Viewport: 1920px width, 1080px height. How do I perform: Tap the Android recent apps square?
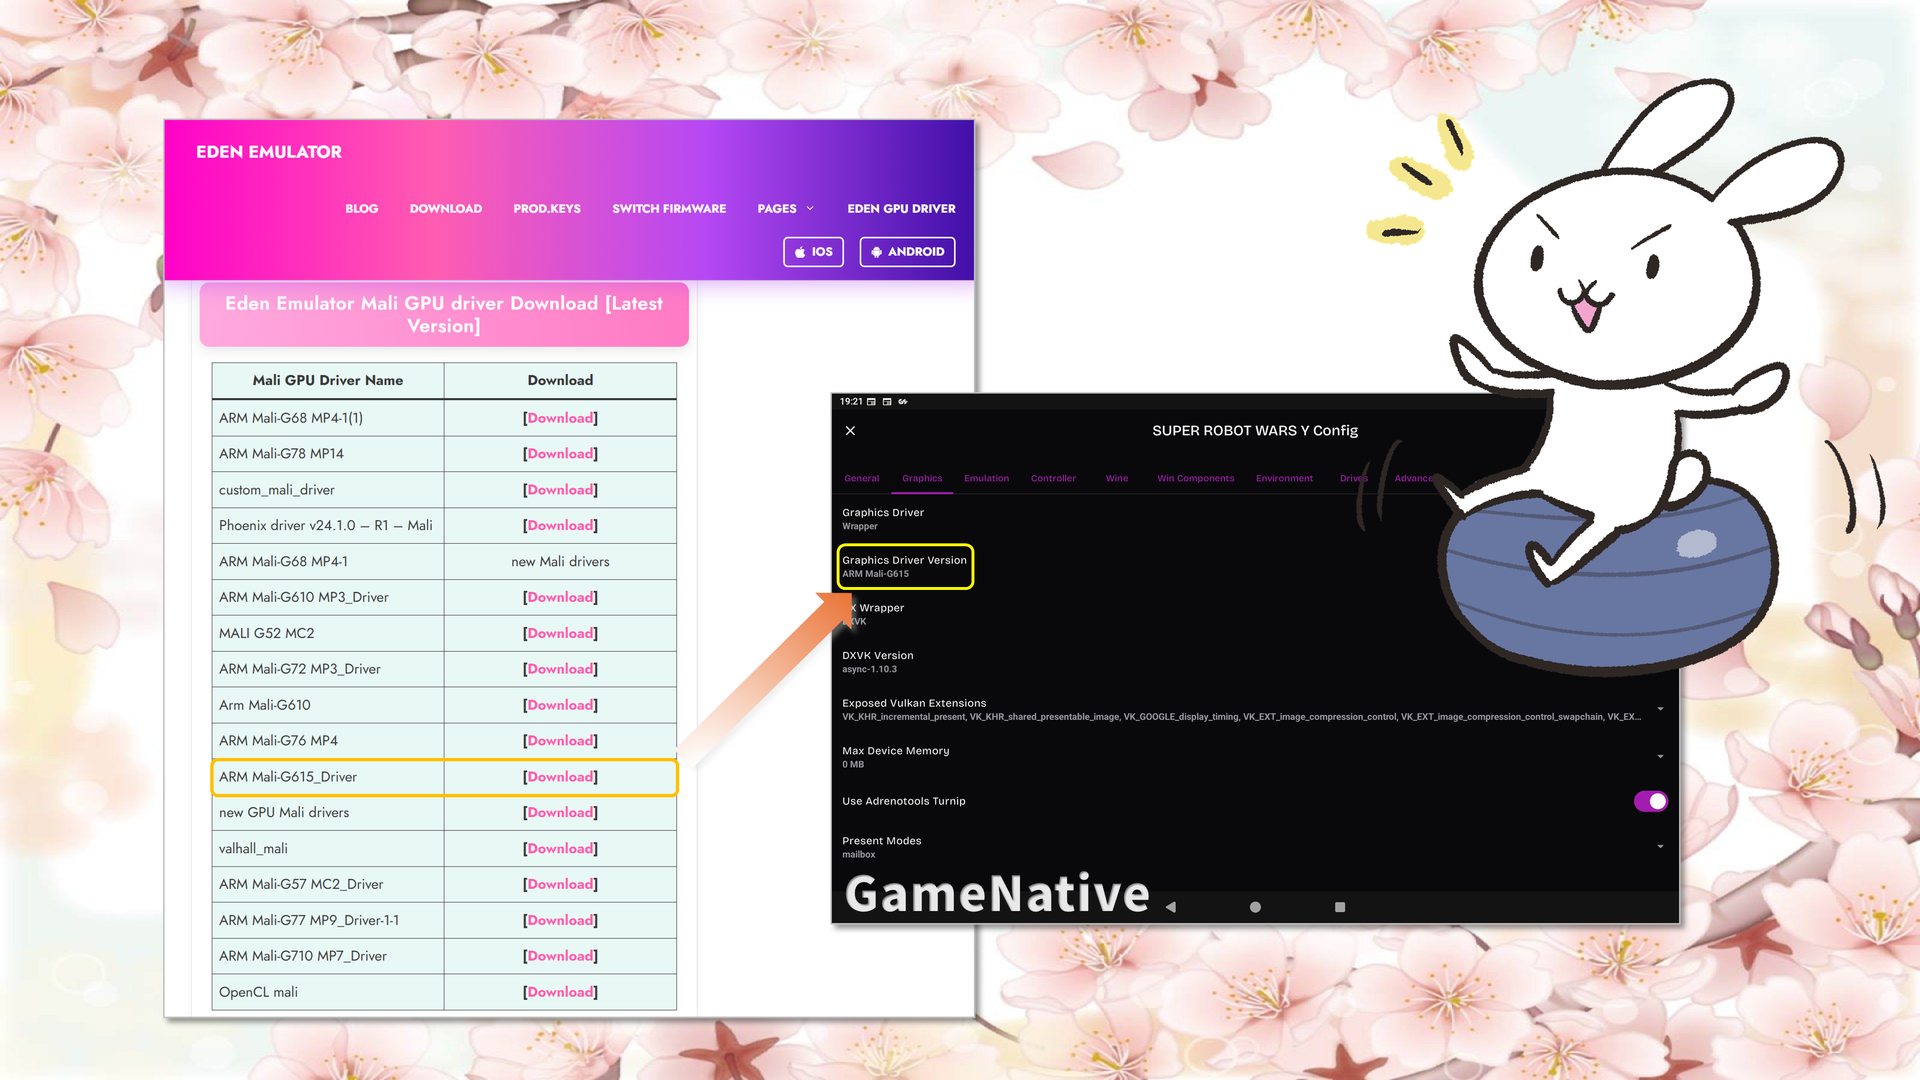pos(1340,907)
